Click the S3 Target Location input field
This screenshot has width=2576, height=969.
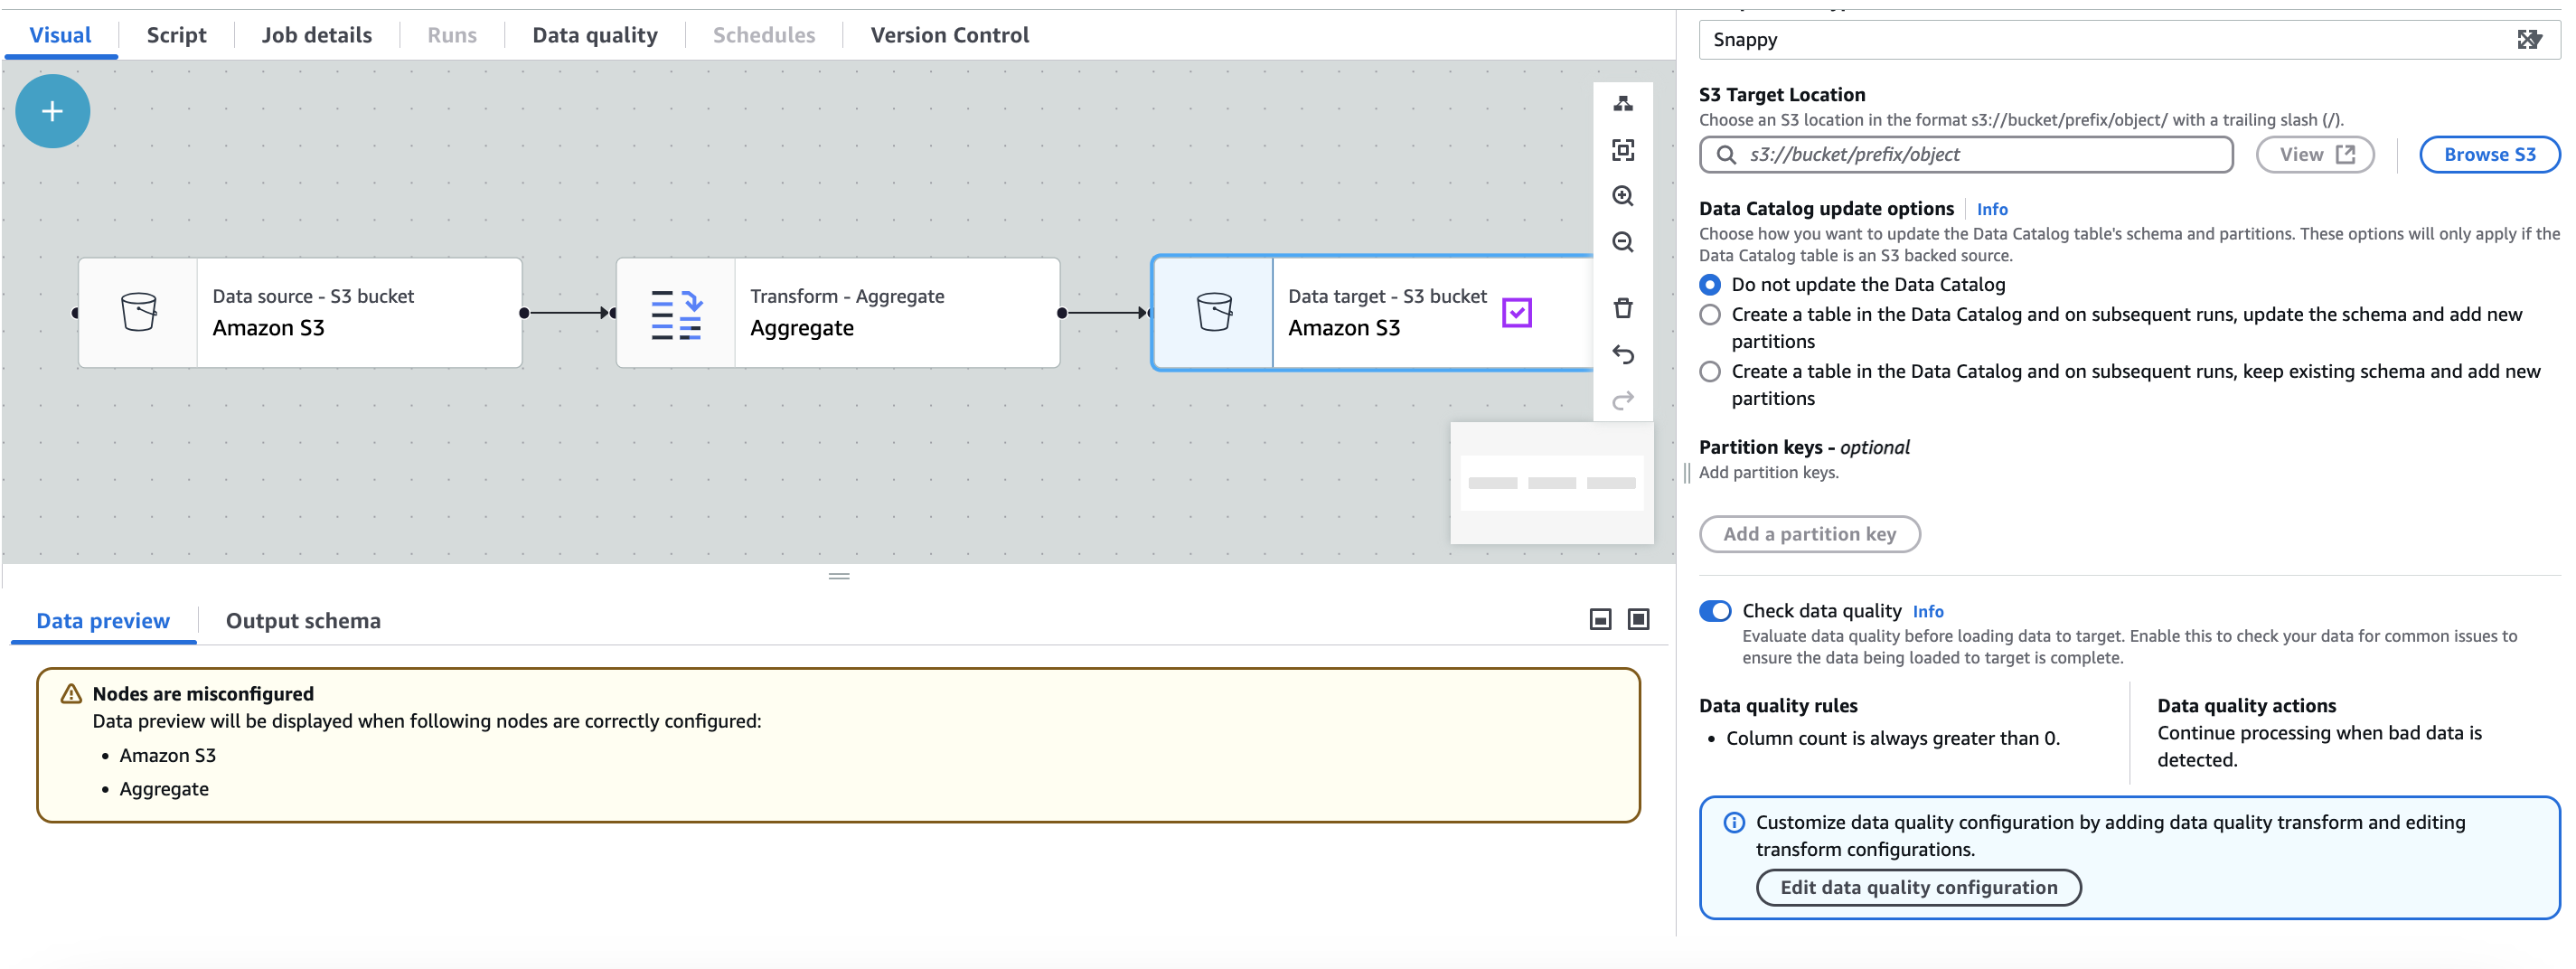[1980, 155]
